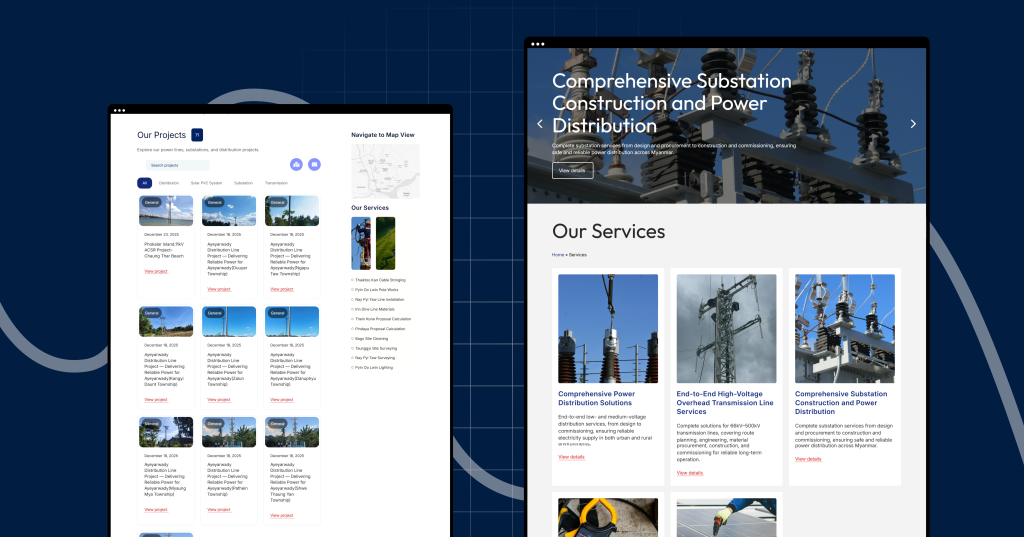Select the All filter tab
The width and height of the screenshot is (1024, 537).
point(144,183)
